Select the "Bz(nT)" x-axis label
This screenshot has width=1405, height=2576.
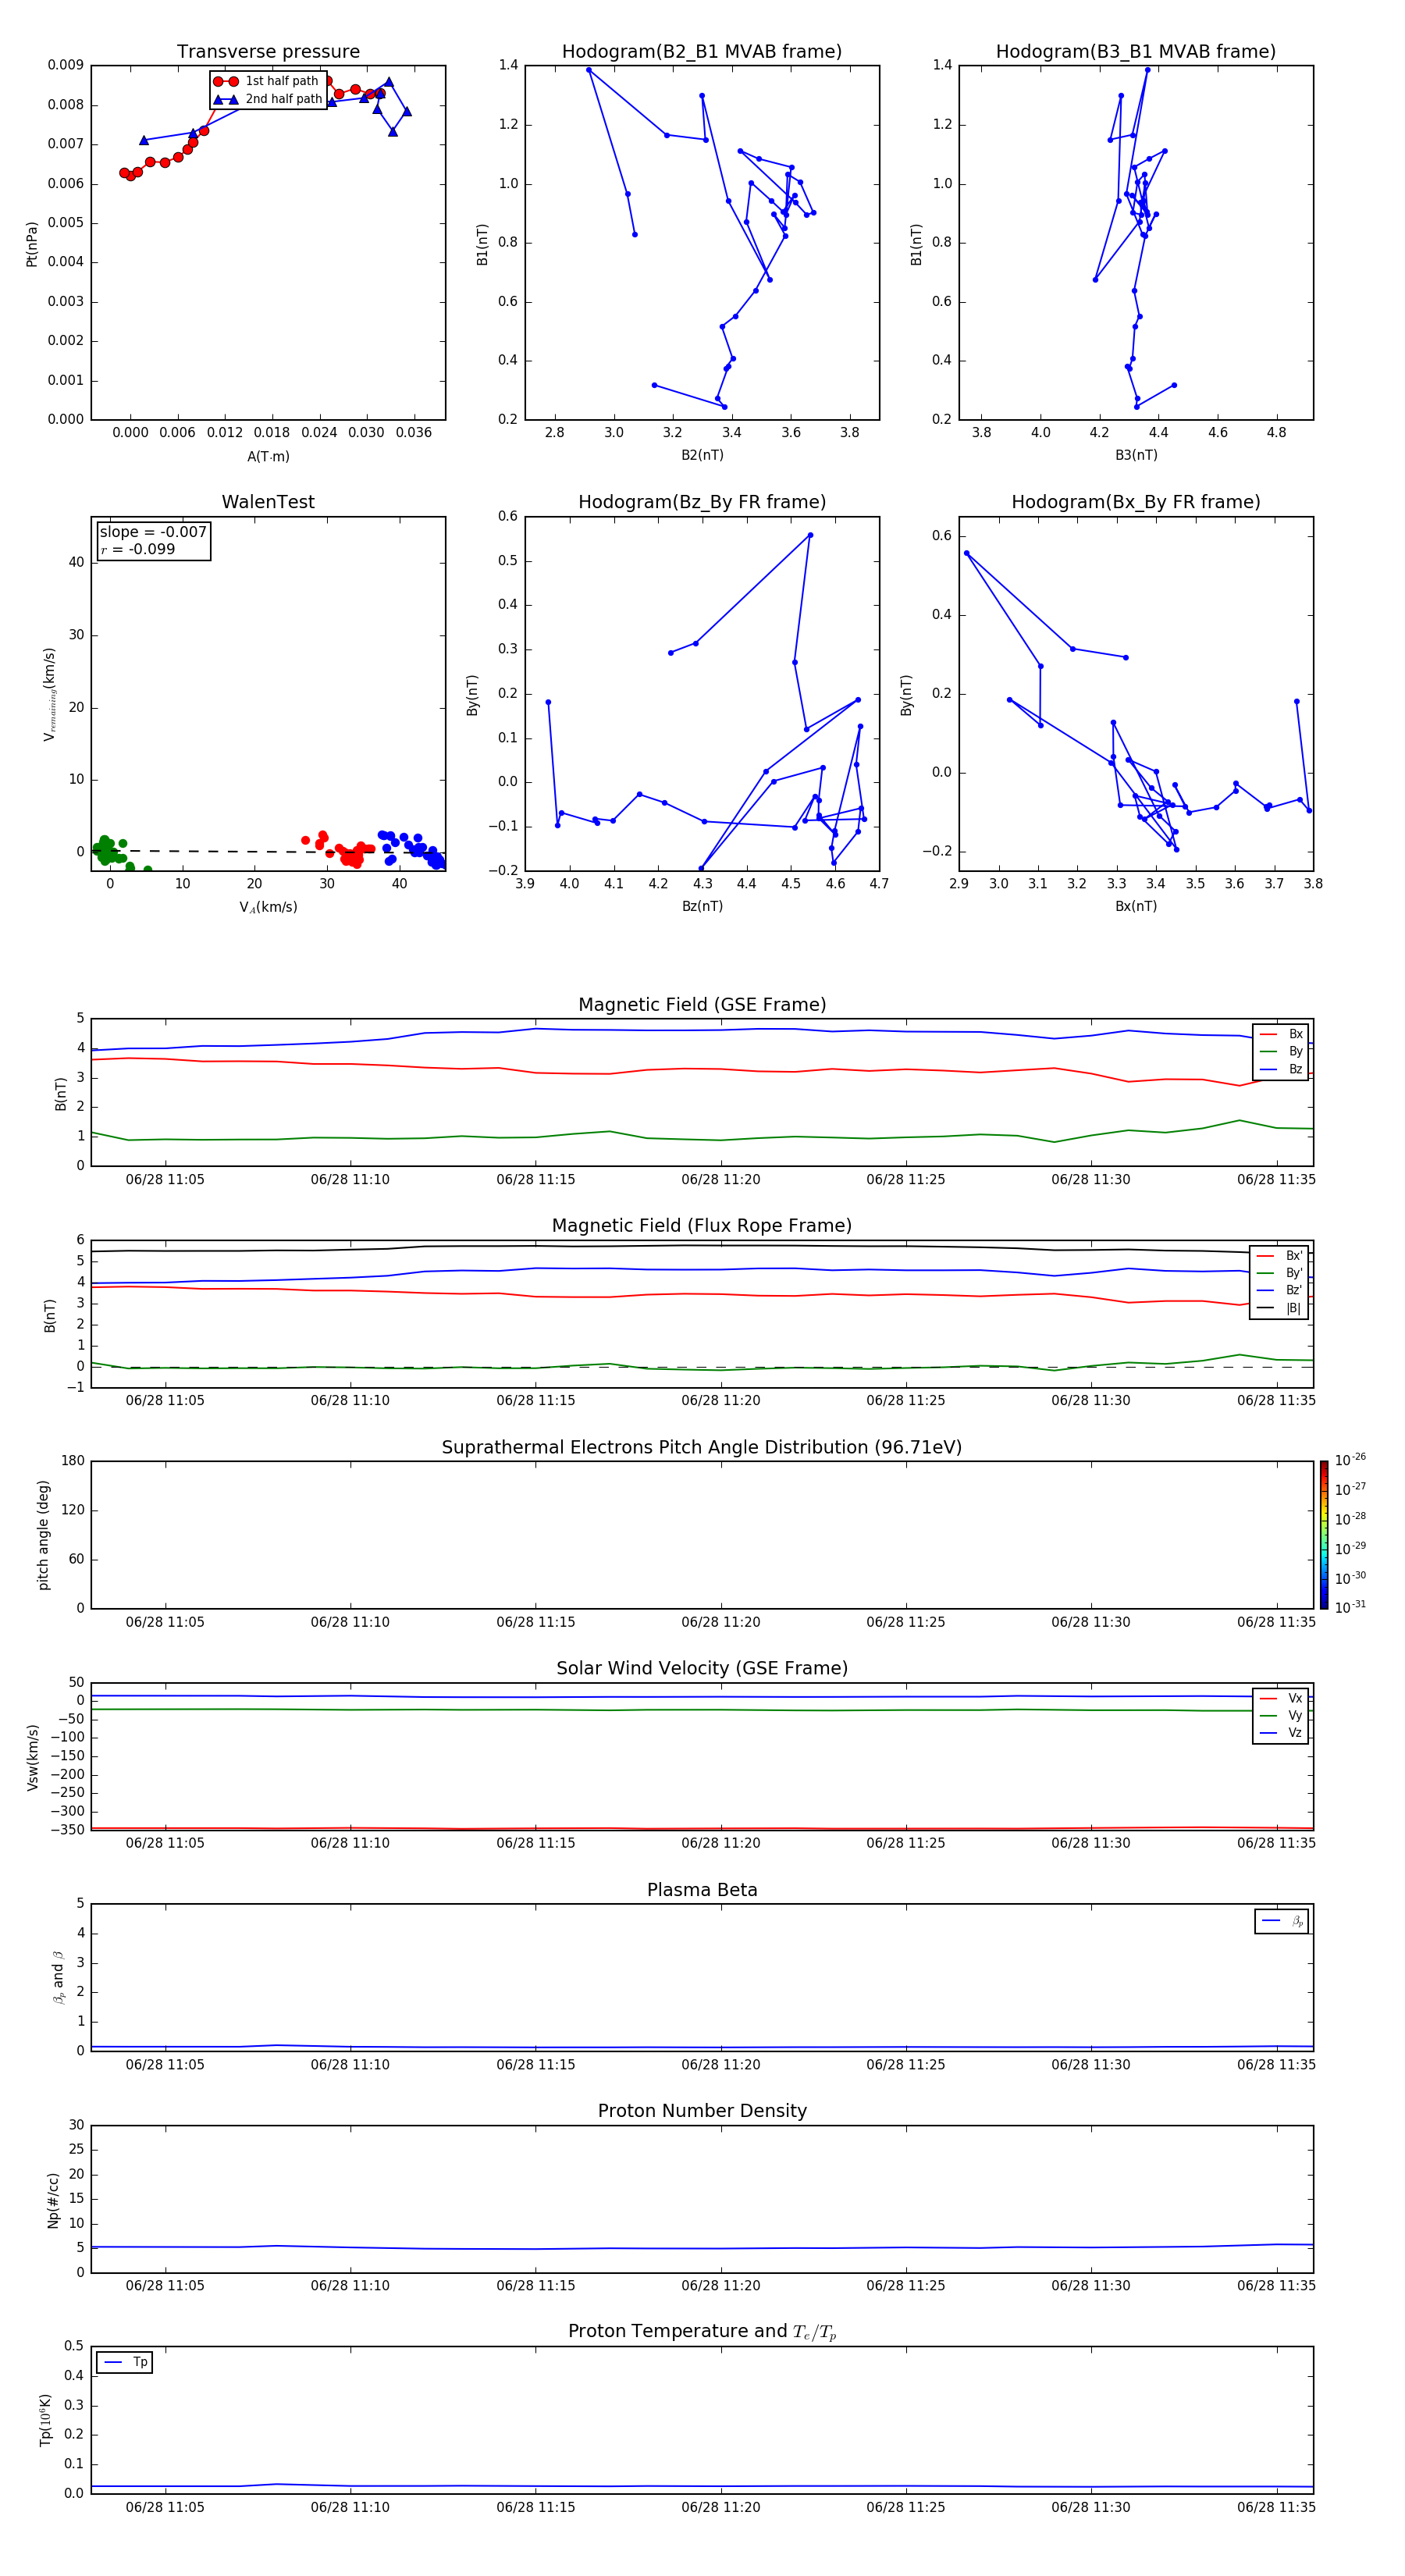tap(702, 906)
